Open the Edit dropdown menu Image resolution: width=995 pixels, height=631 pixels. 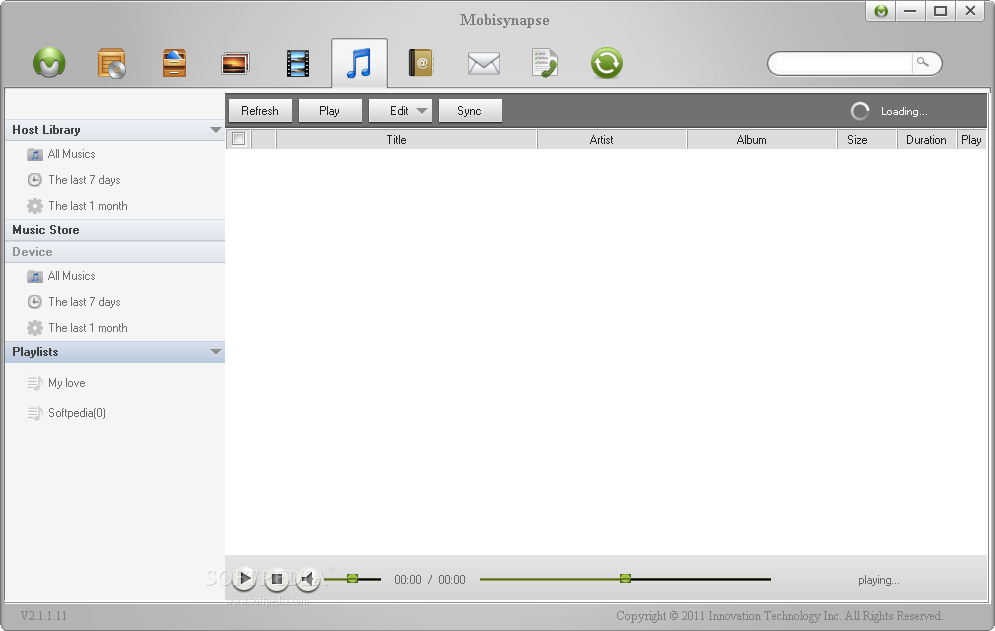coord(400,110)
